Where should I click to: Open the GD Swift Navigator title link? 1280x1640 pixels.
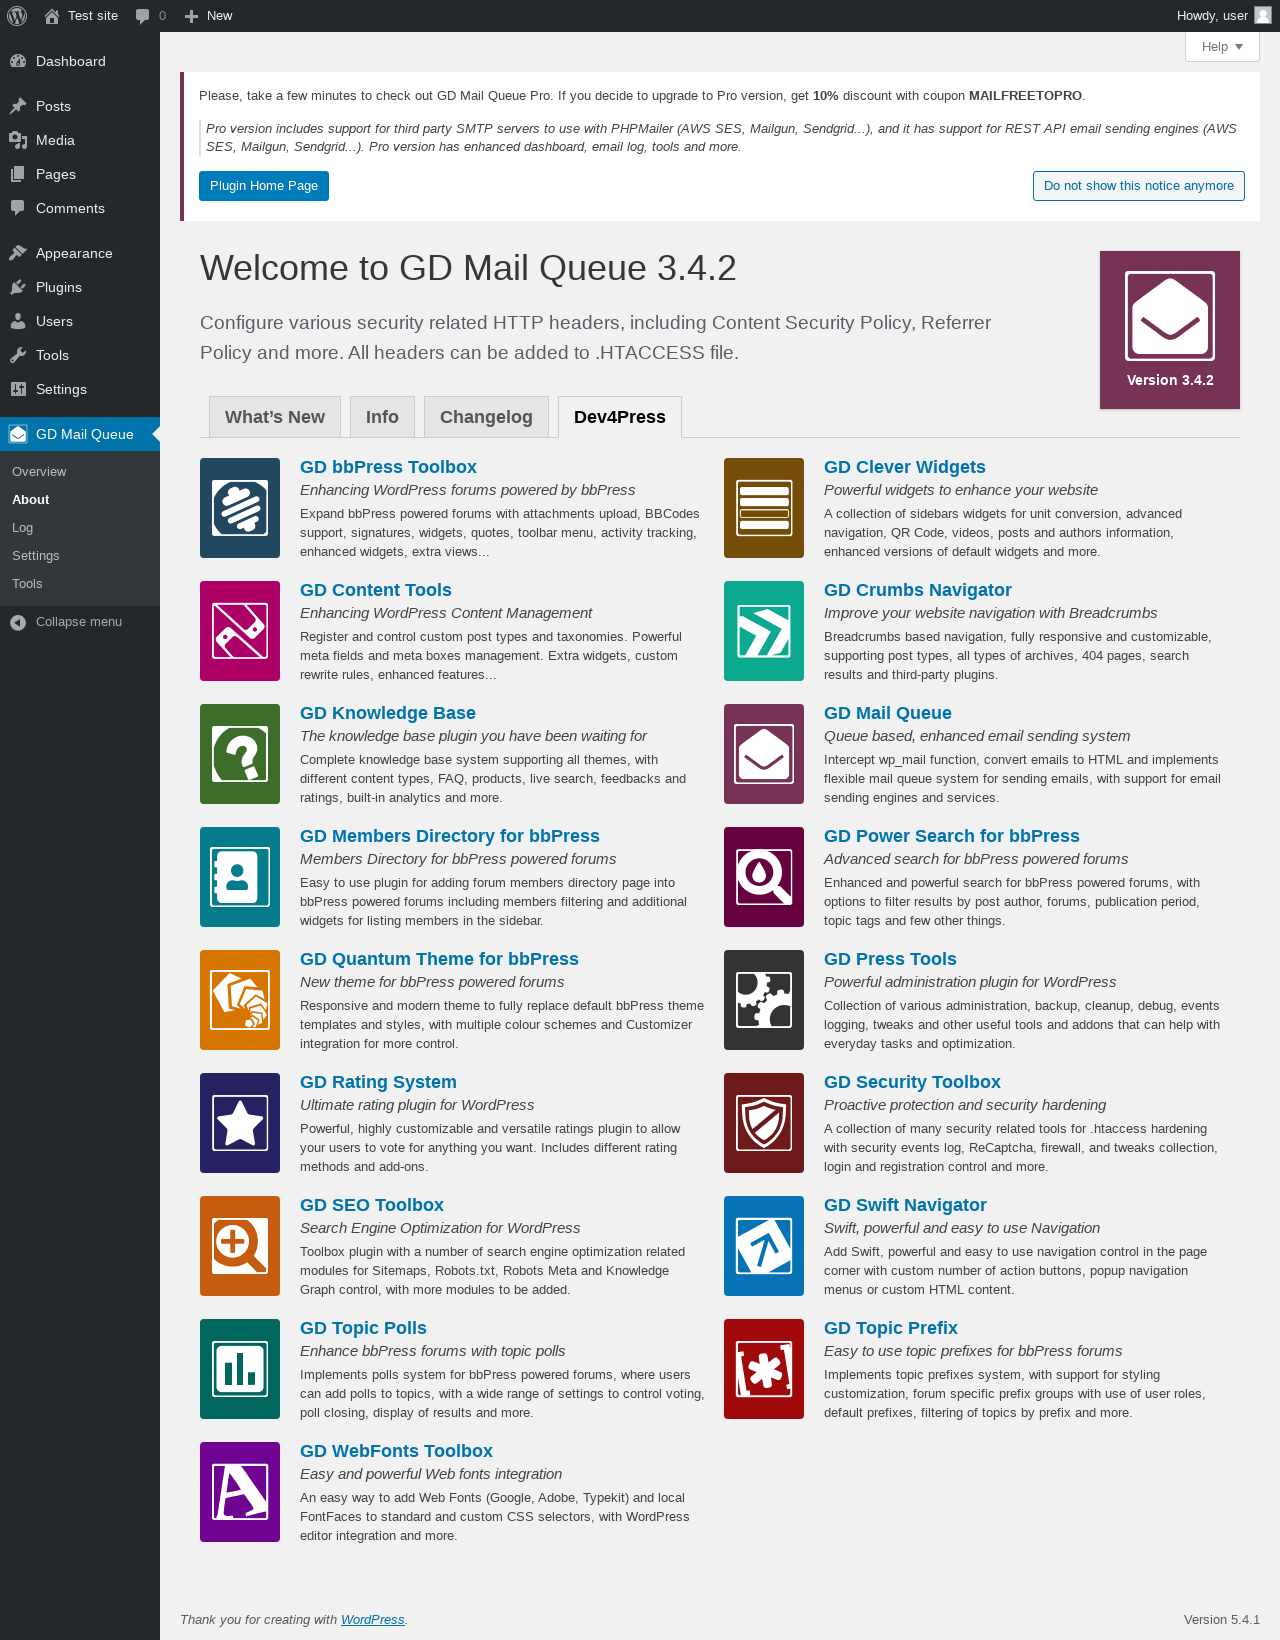(x=905, y=1205)
